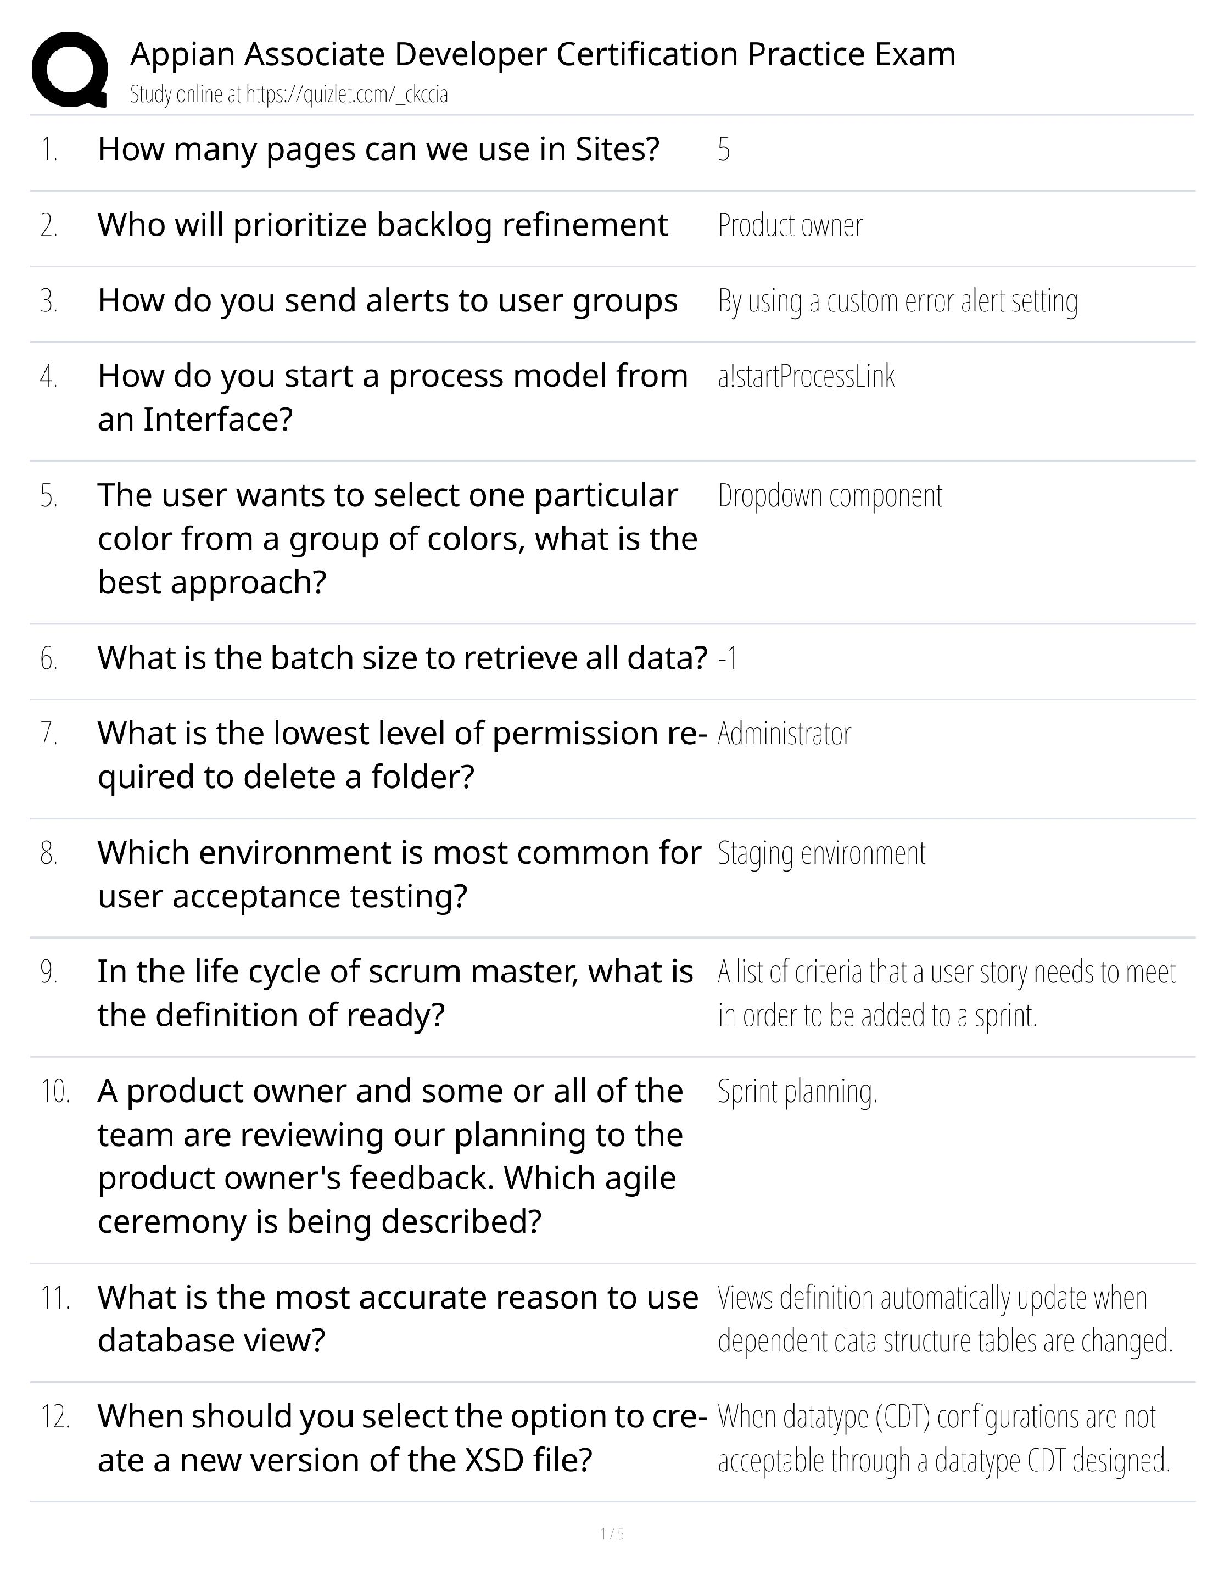Click the page number indicator at bottom
This screenshot has height=1584, width=1224.
coord(612,1533)
